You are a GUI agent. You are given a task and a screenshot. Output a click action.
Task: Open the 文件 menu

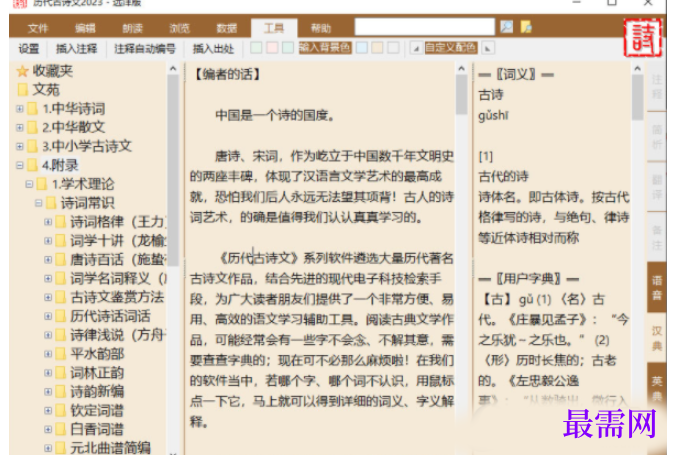tap(38, 28)
